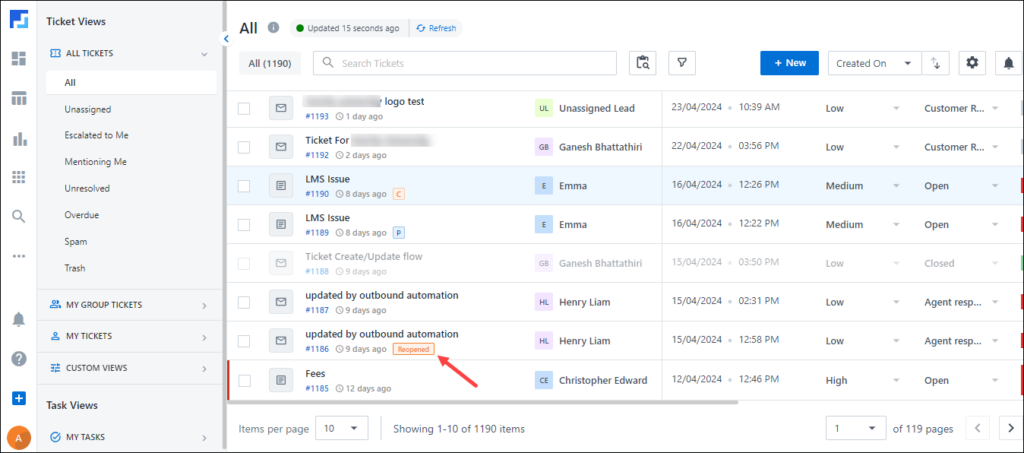This screenshot has width=1024, height=453.
Task: Open the dashboard icon in left rail
Action: point(18,58)
